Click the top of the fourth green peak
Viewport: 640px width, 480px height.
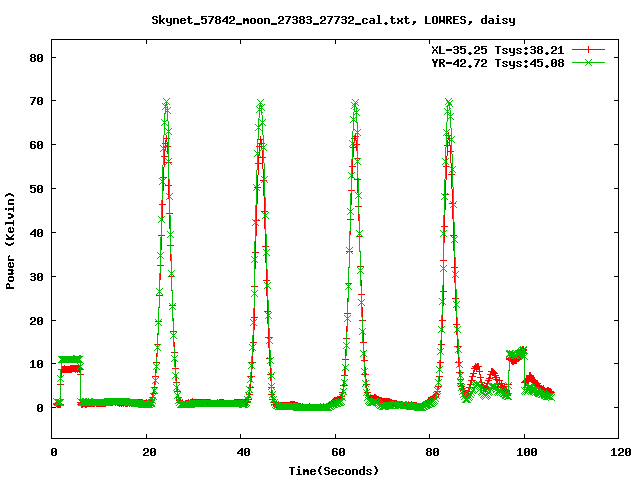449,102
